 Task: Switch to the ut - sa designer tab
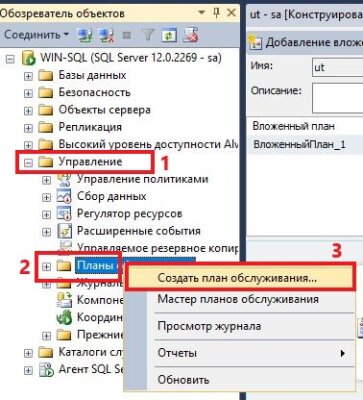pos(306,15)
